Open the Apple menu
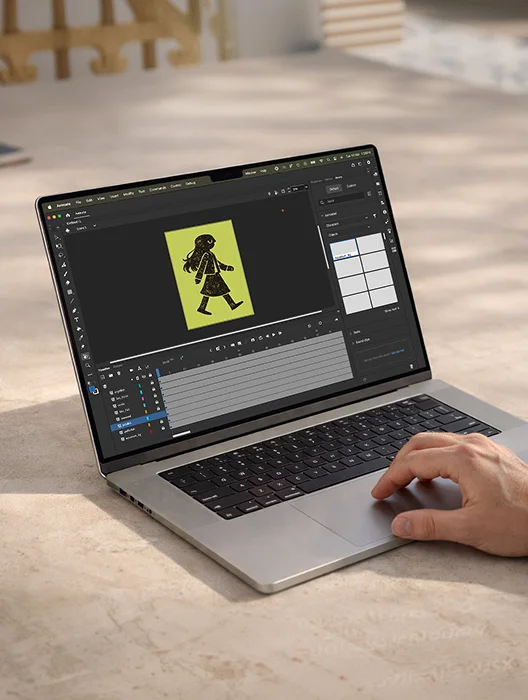 point(50,207)
